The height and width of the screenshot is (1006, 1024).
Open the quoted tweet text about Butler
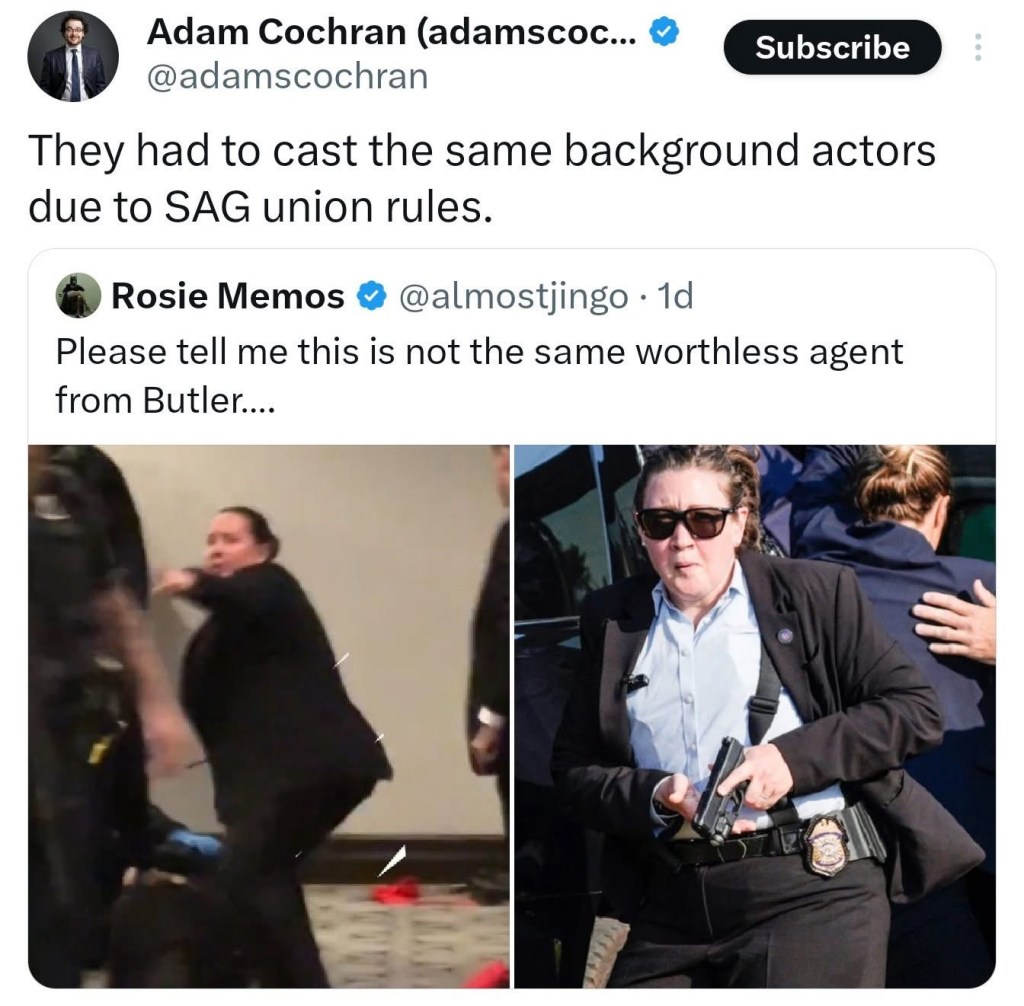point(479,376)
